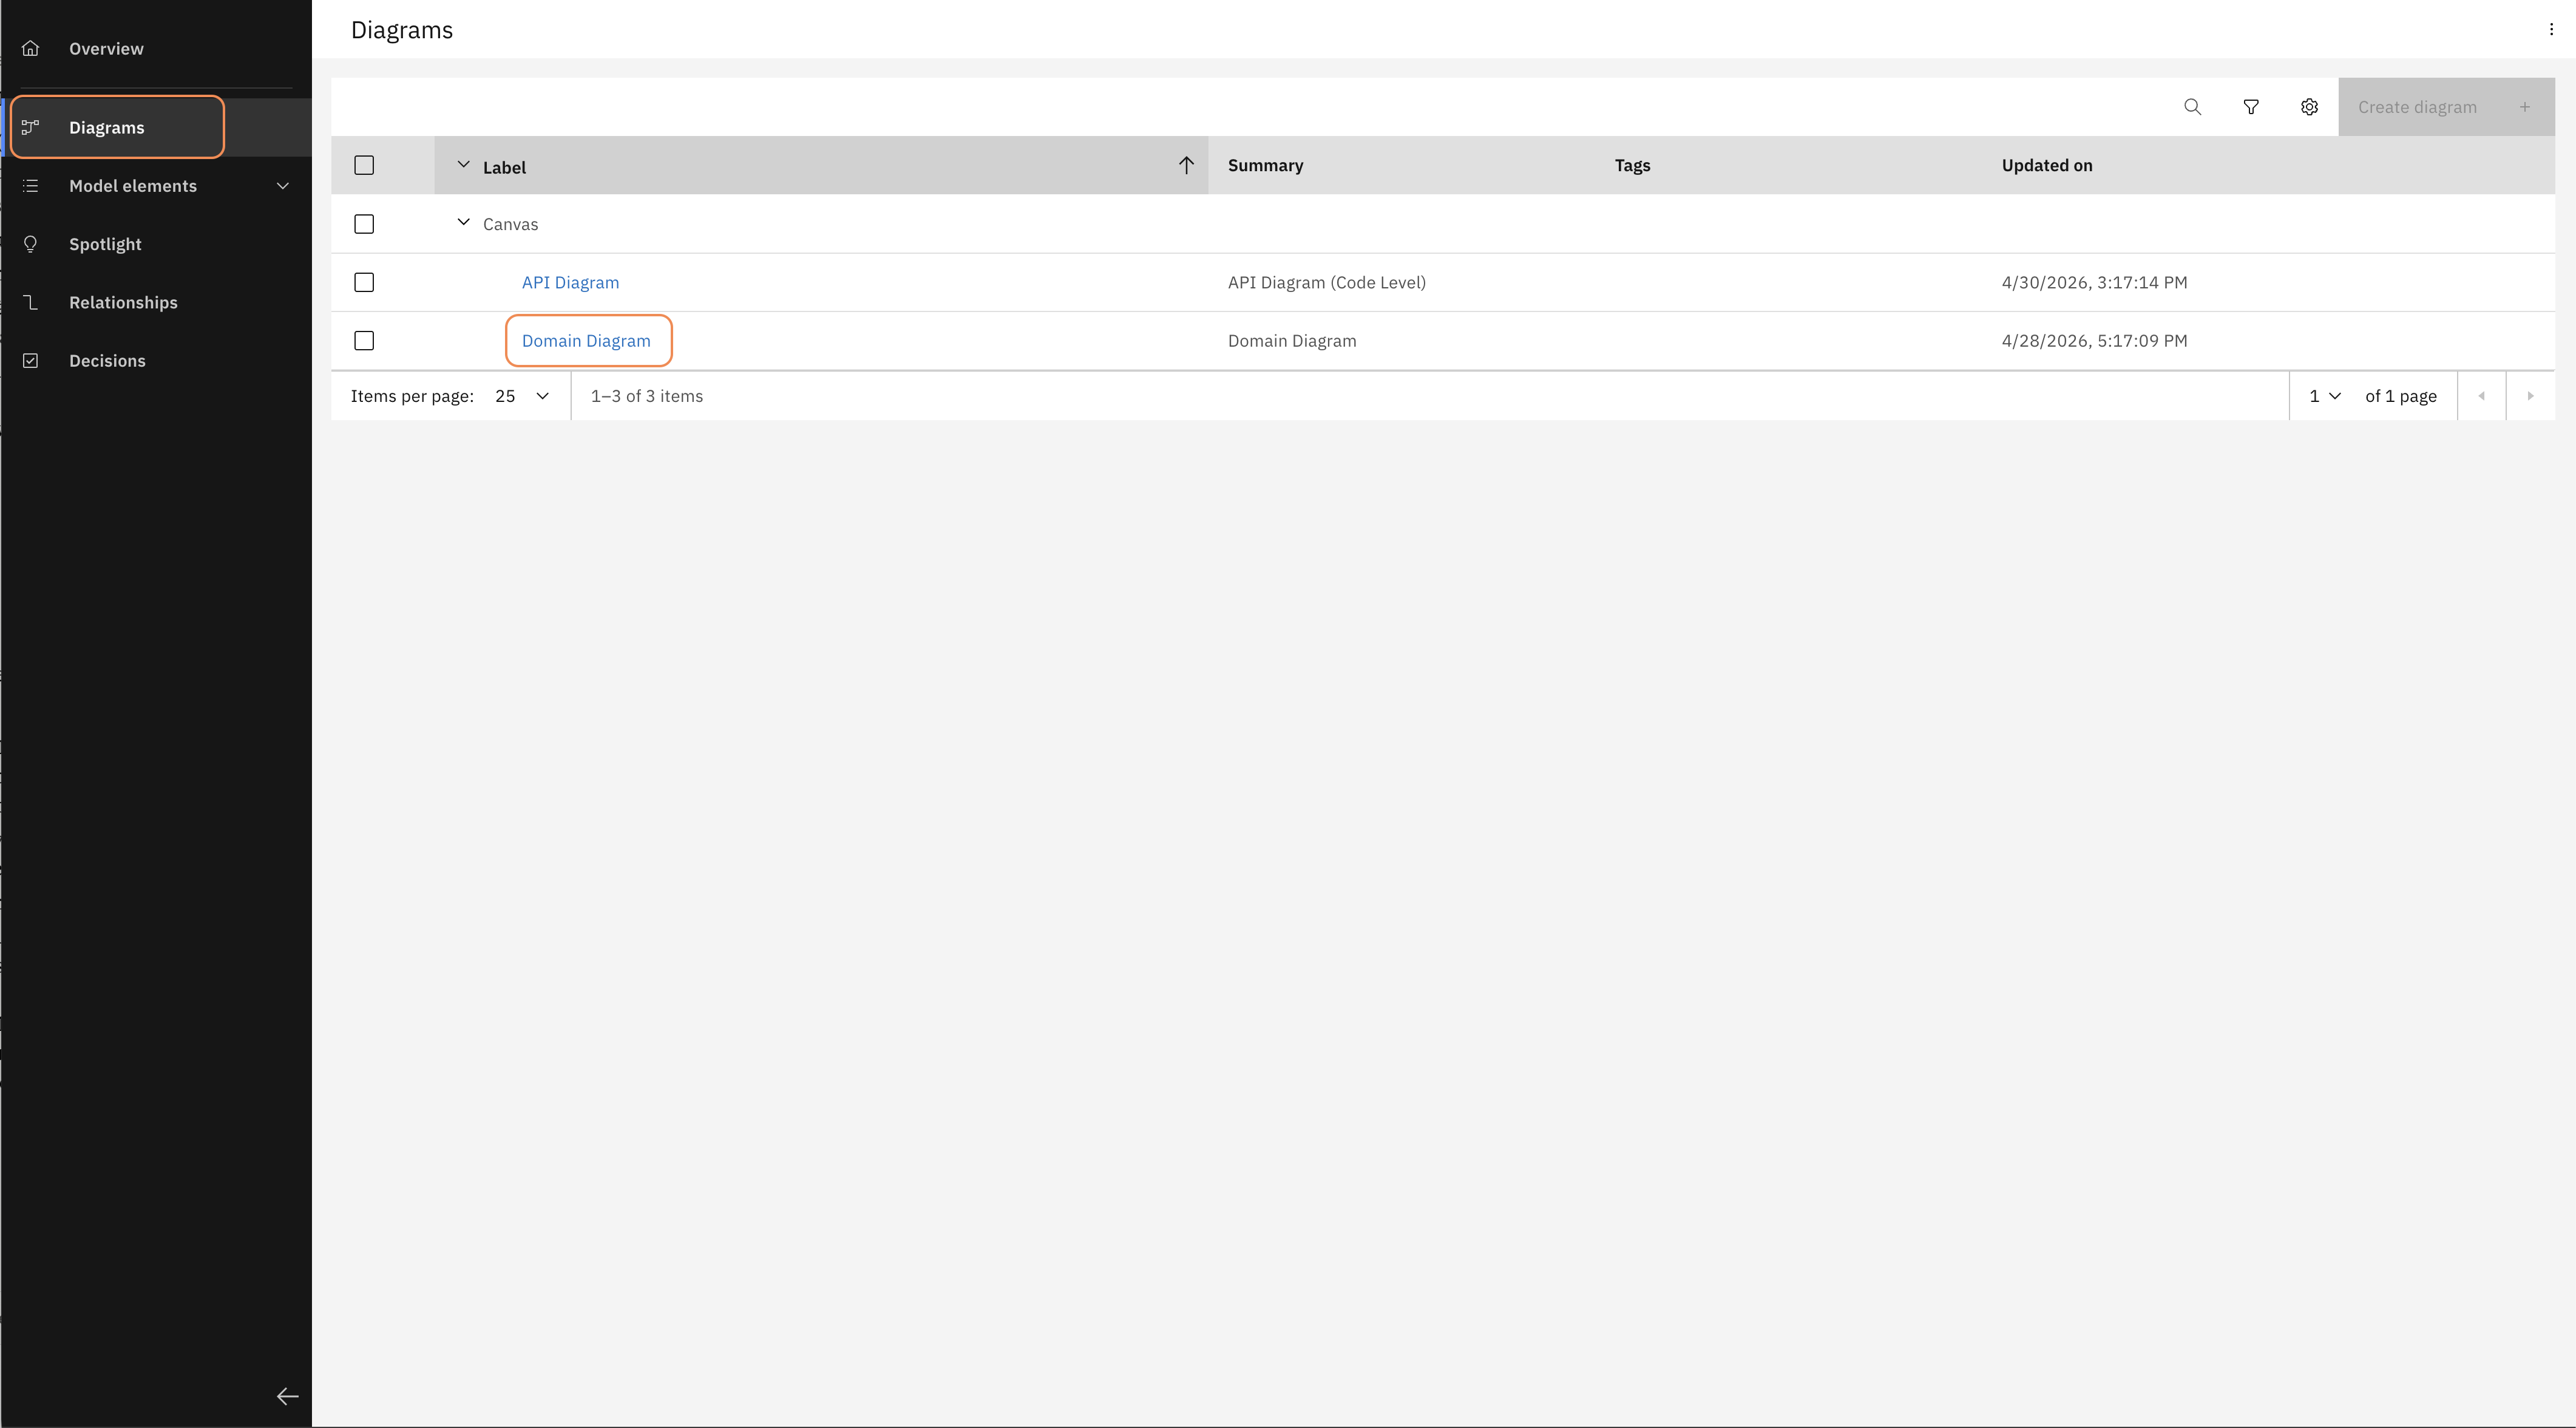Click the Spotlight lightbulb icon
Screen dimensions: 2576x1428
click(x=31, y=244)
